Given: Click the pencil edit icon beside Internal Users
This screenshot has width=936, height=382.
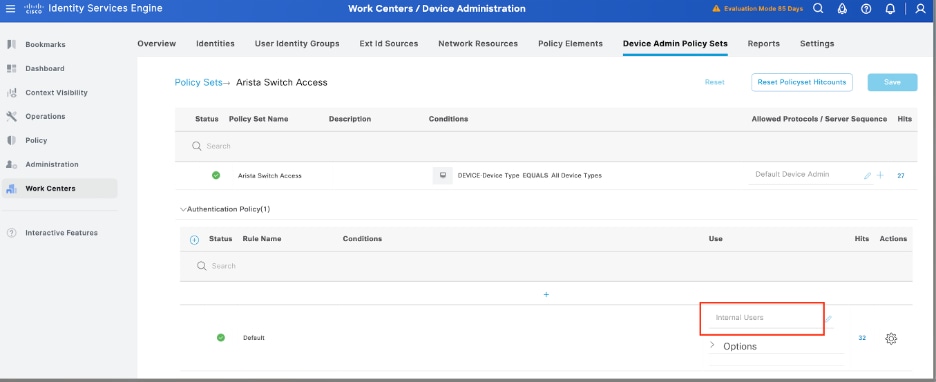Looking at the screenshot, I should coord(829,319).
